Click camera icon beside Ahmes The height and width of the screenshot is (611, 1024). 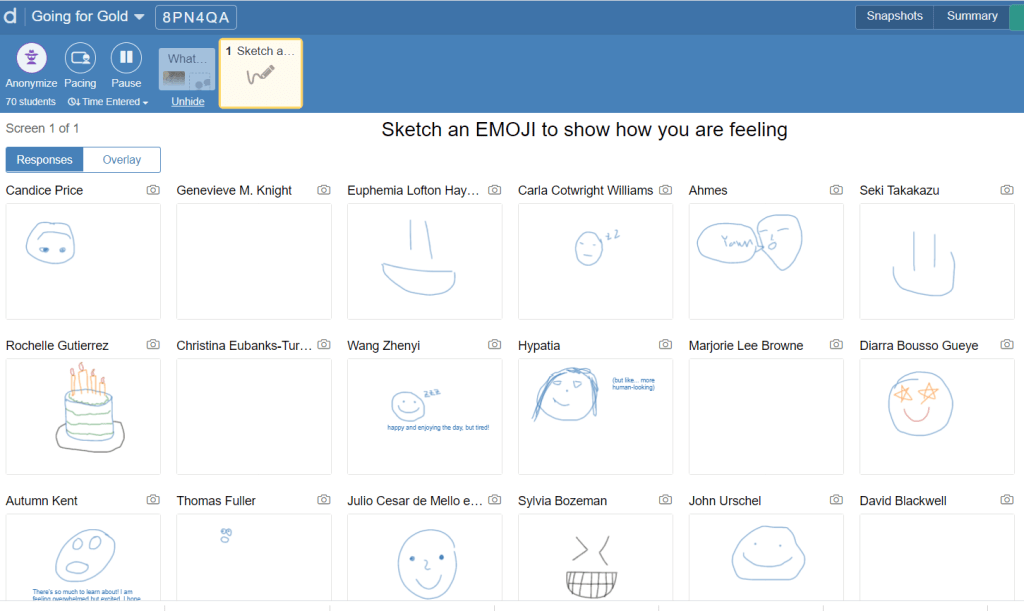click(x=836, y=190)
